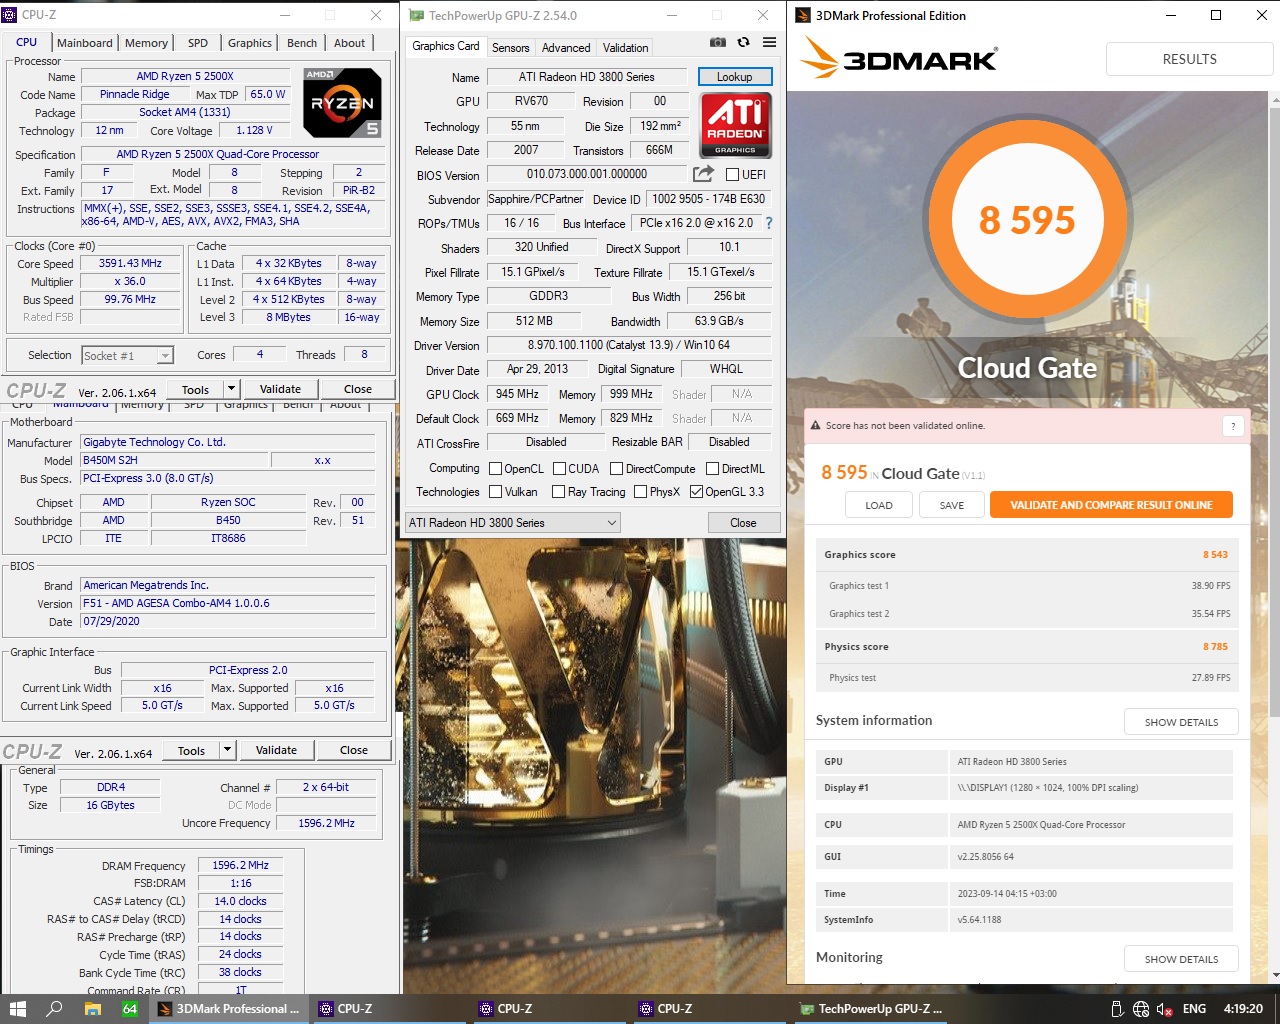Click the 3DMark logo in the header
This screenshot has width=1280, height=1024.
coord(900,58)
